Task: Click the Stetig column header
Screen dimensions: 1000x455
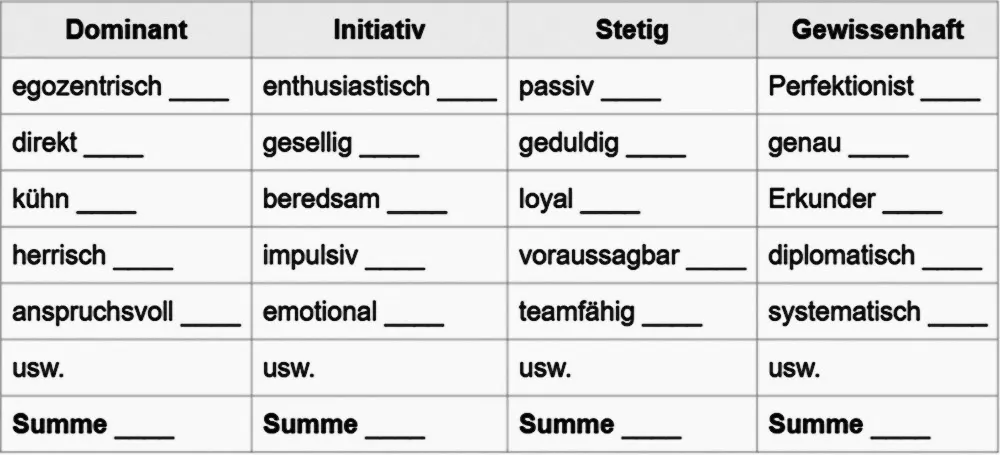Action: (x=631, y=29)
